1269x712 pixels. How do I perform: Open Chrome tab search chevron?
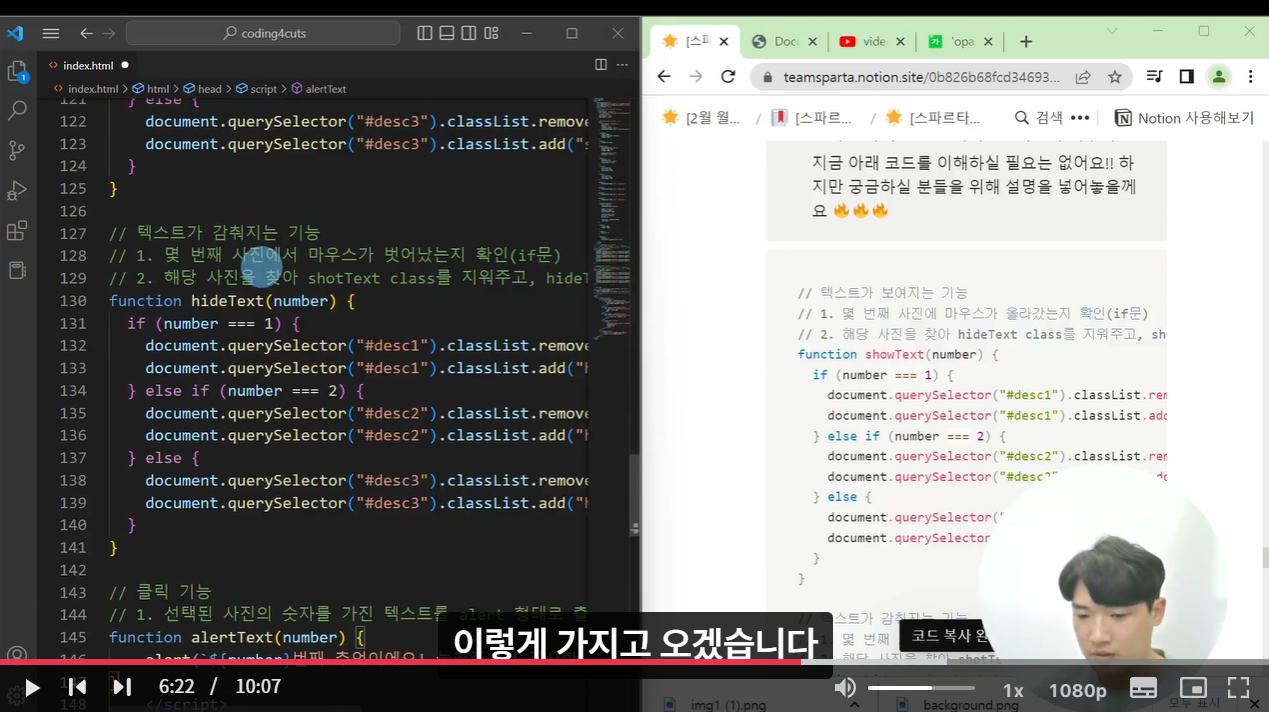(x=1112, y=32)
